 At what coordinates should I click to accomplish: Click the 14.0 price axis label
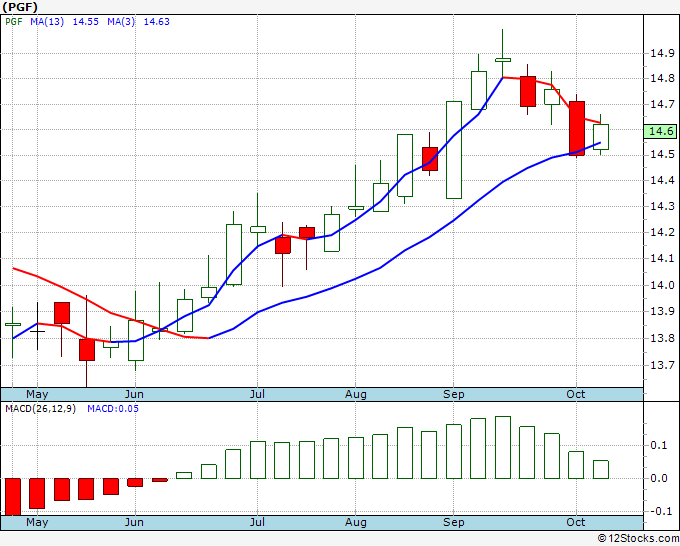(x=662, y=285)
